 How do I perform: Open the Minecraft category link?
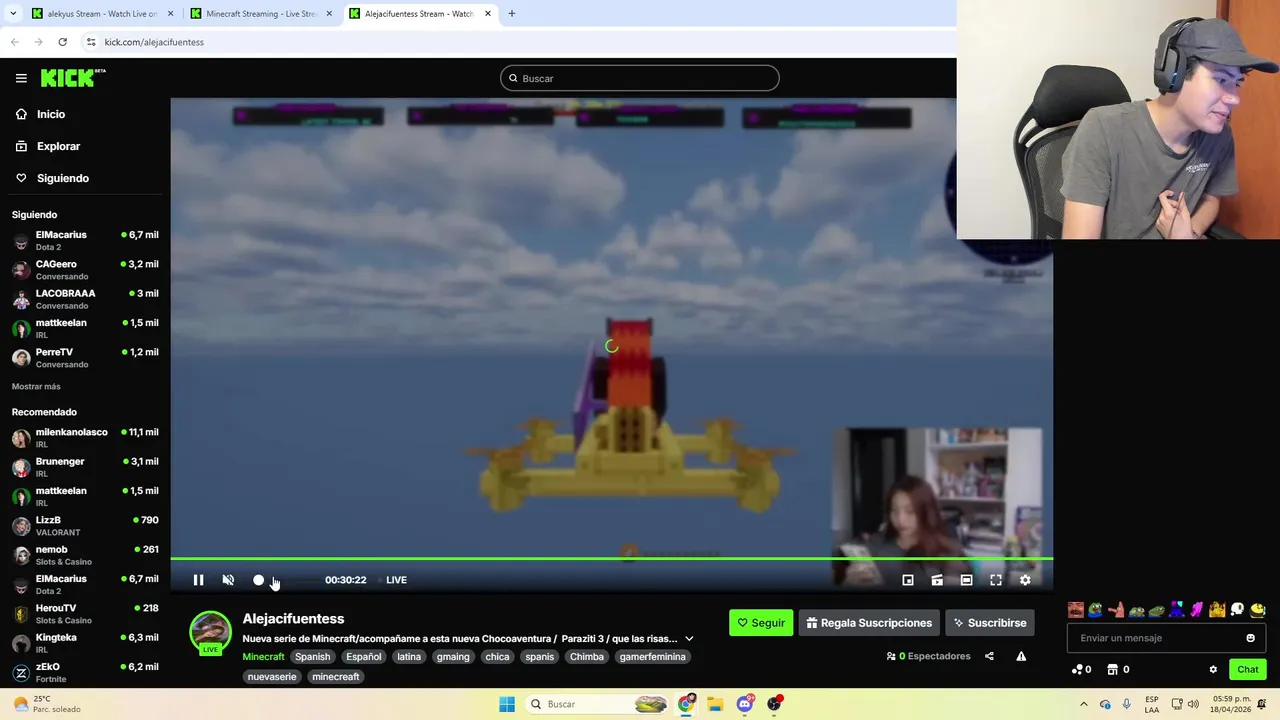(263, 657)
